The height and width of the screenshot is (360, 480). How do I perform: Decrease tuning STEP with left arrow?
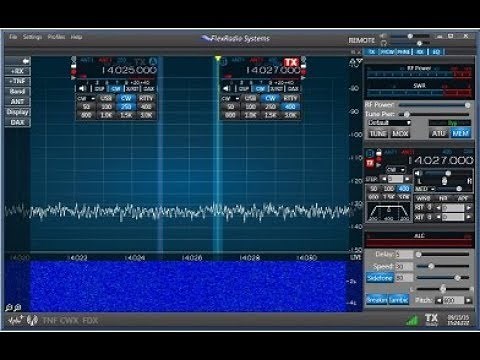click(384, 179)
